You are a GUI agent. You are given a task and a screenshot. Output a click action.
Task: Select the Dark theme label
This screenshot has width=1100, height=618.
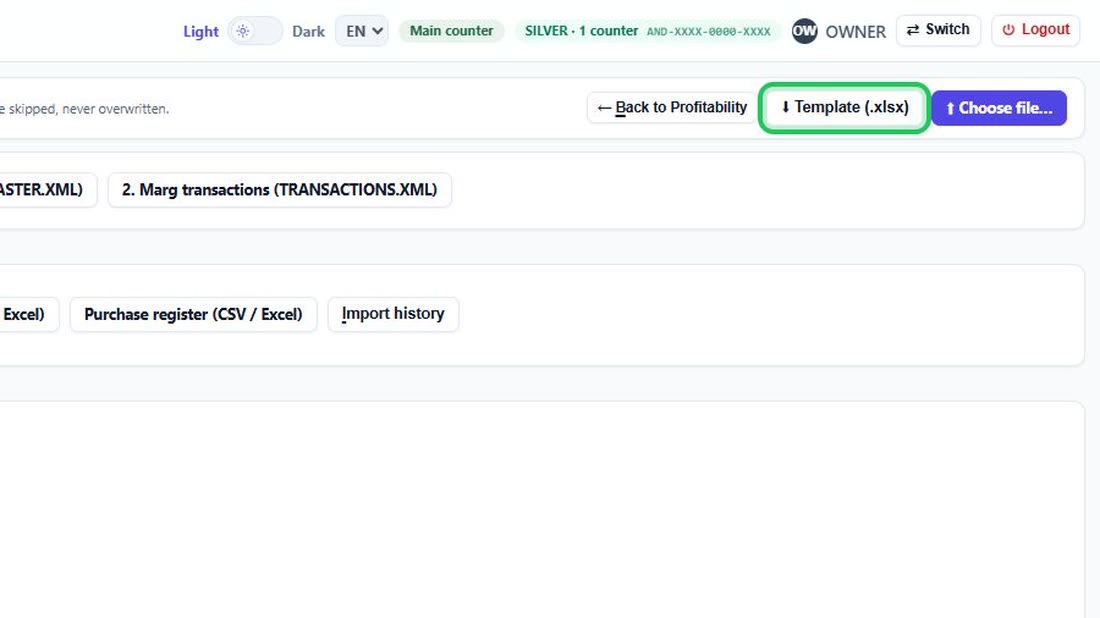[x=308, y=32]
